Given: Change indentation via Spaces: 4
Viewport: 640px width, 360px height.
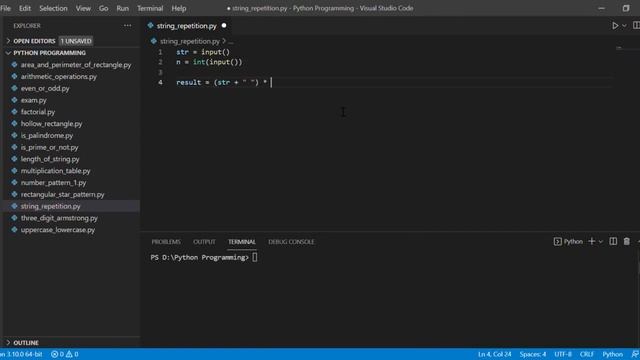Looking at the screenshot, I should (533, 354).
